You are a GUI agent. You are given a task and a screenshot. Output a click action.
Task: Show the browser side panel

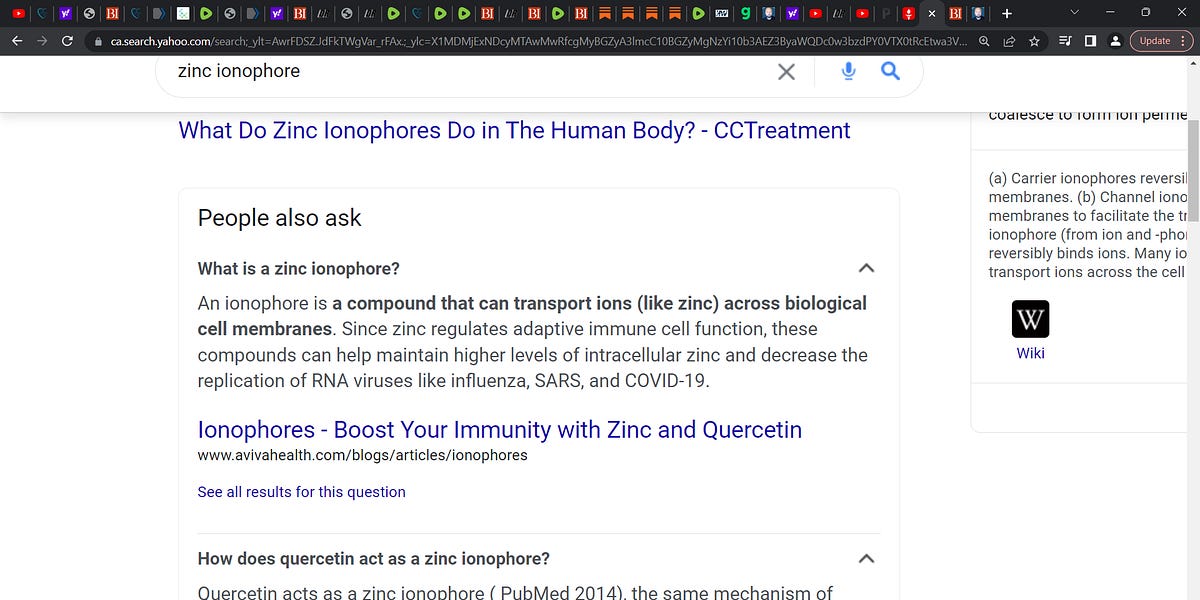(1089, 41)
